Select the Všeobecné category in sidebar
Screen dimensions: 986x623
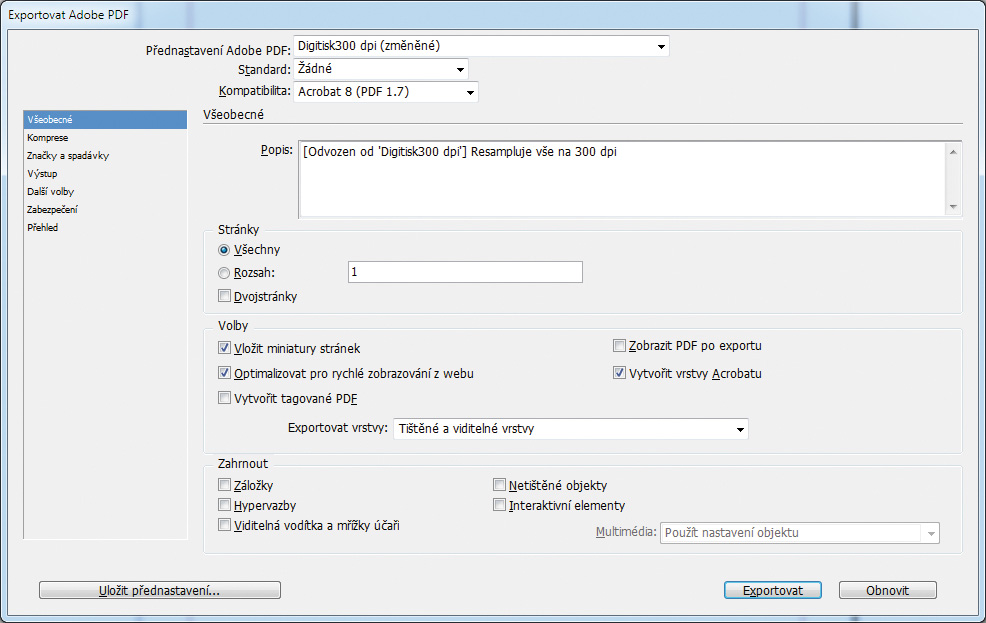pos(105,119)
